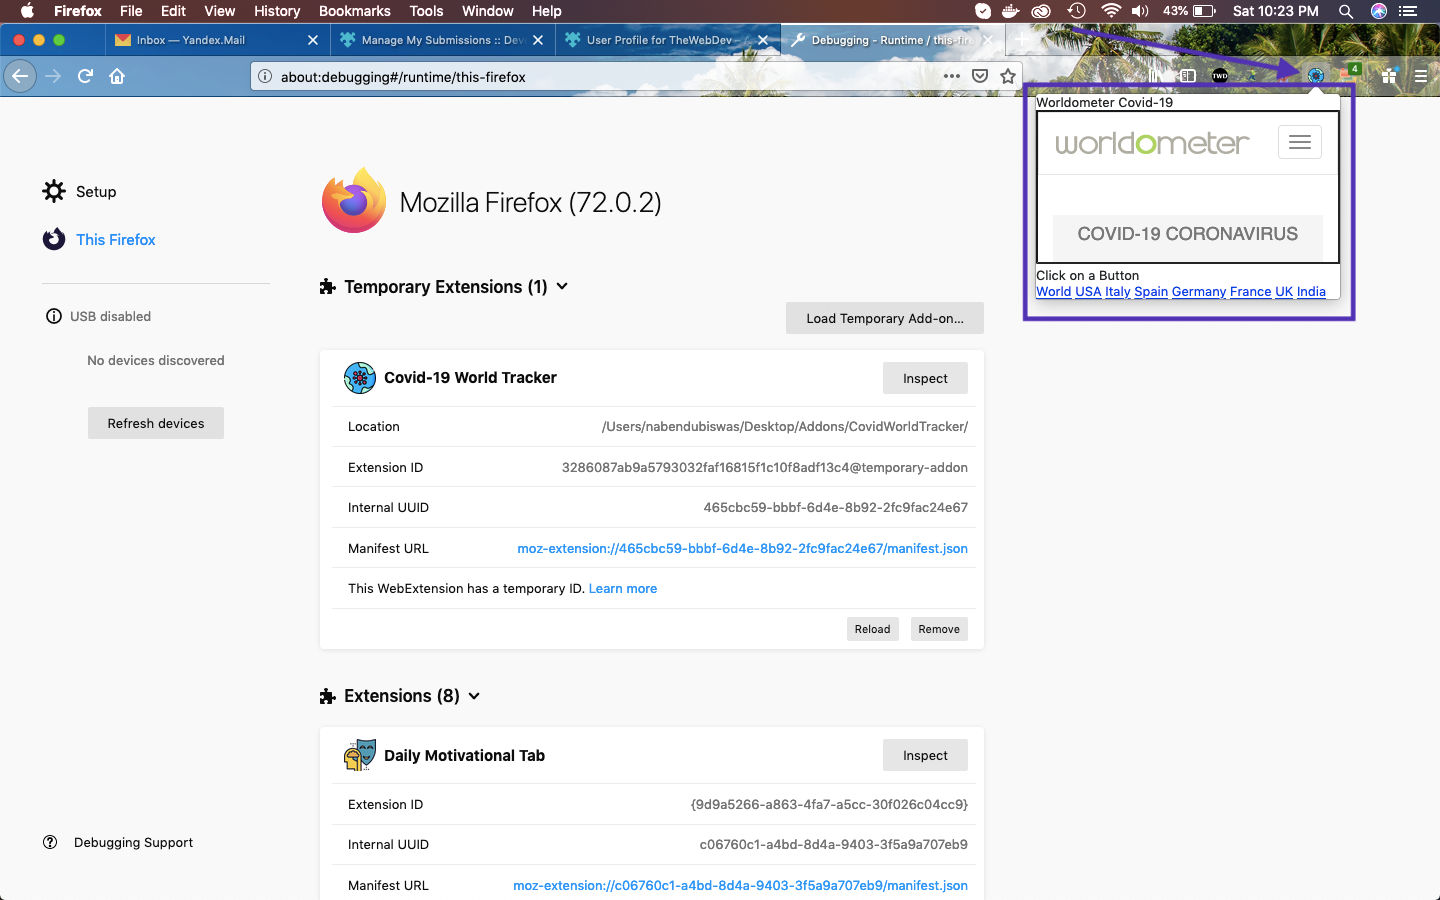Open Firefox application hamburger menu

tap(1421, 76)
